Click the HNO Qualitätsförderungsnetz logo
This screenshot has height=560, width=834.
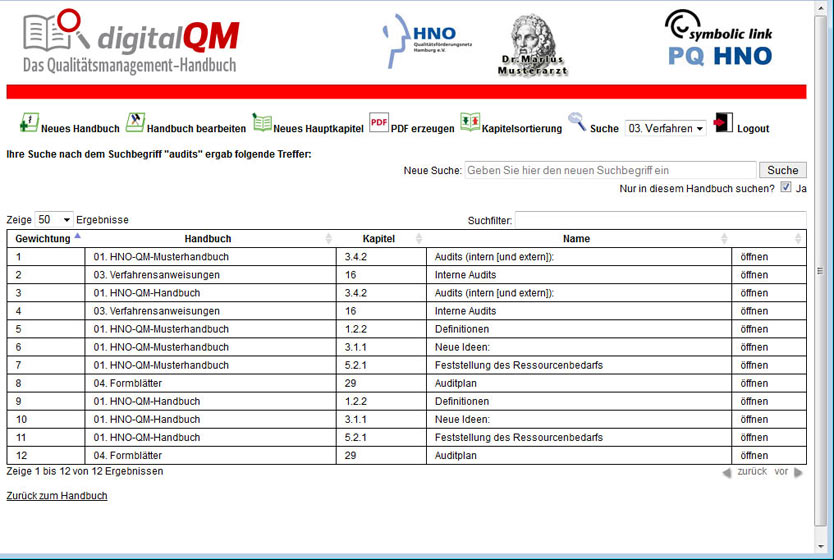click(427, 41)
